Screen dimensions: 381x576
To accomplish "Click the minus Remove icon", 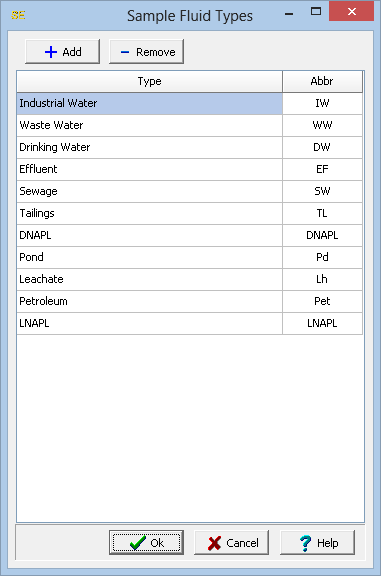I will point(125,52).
